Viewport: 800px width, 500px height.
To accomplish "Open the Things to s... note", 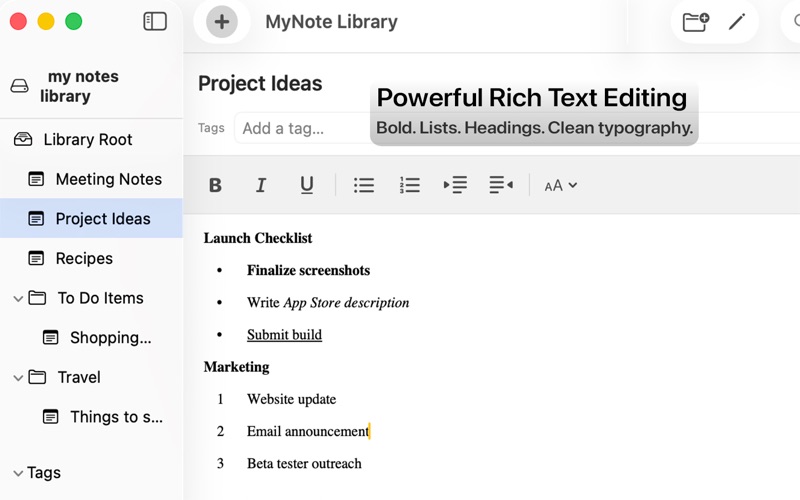I will pyautogui.click(x=116, y=417).
